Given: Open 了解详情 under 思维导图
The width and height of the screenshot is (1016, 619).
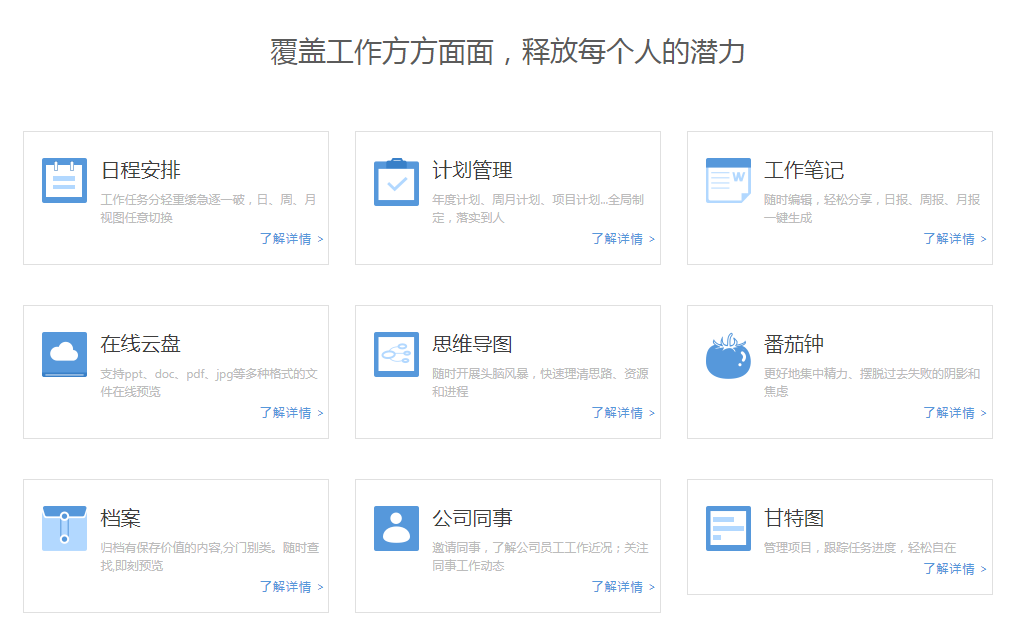Looking at the screenshot, I should point(624,413).
